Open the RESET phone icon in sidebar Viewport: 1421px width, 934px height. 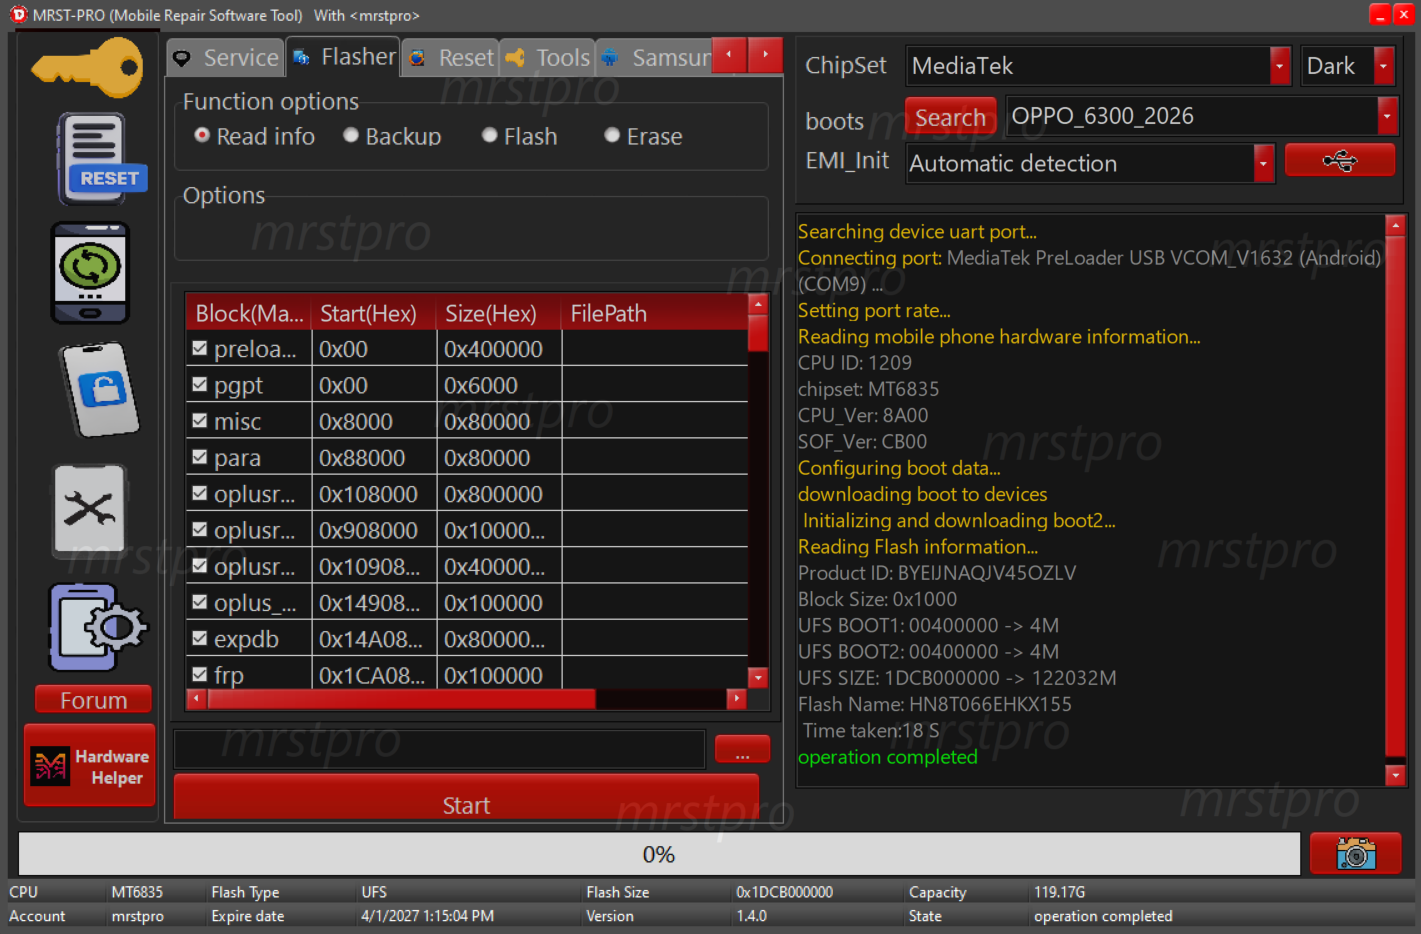[100, 159]
